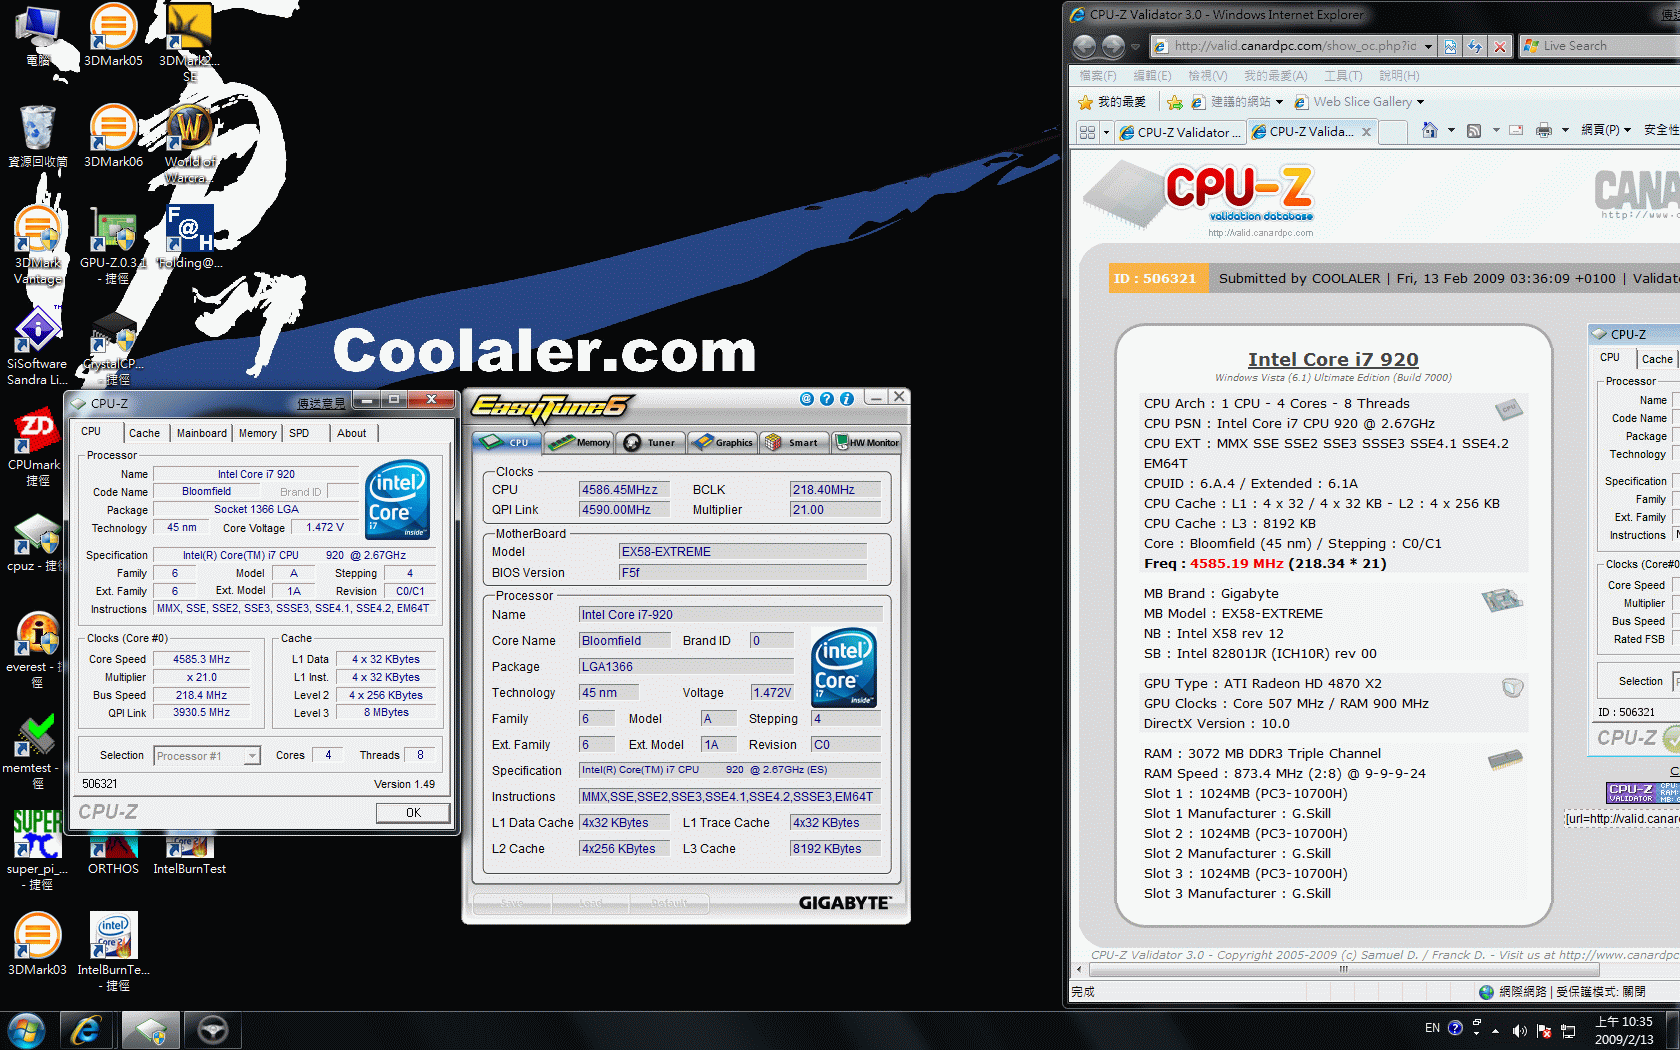This screenshot has width=1680, height=1050.
Task: Click the IE favorites star icon
Action: (1085, 102)
